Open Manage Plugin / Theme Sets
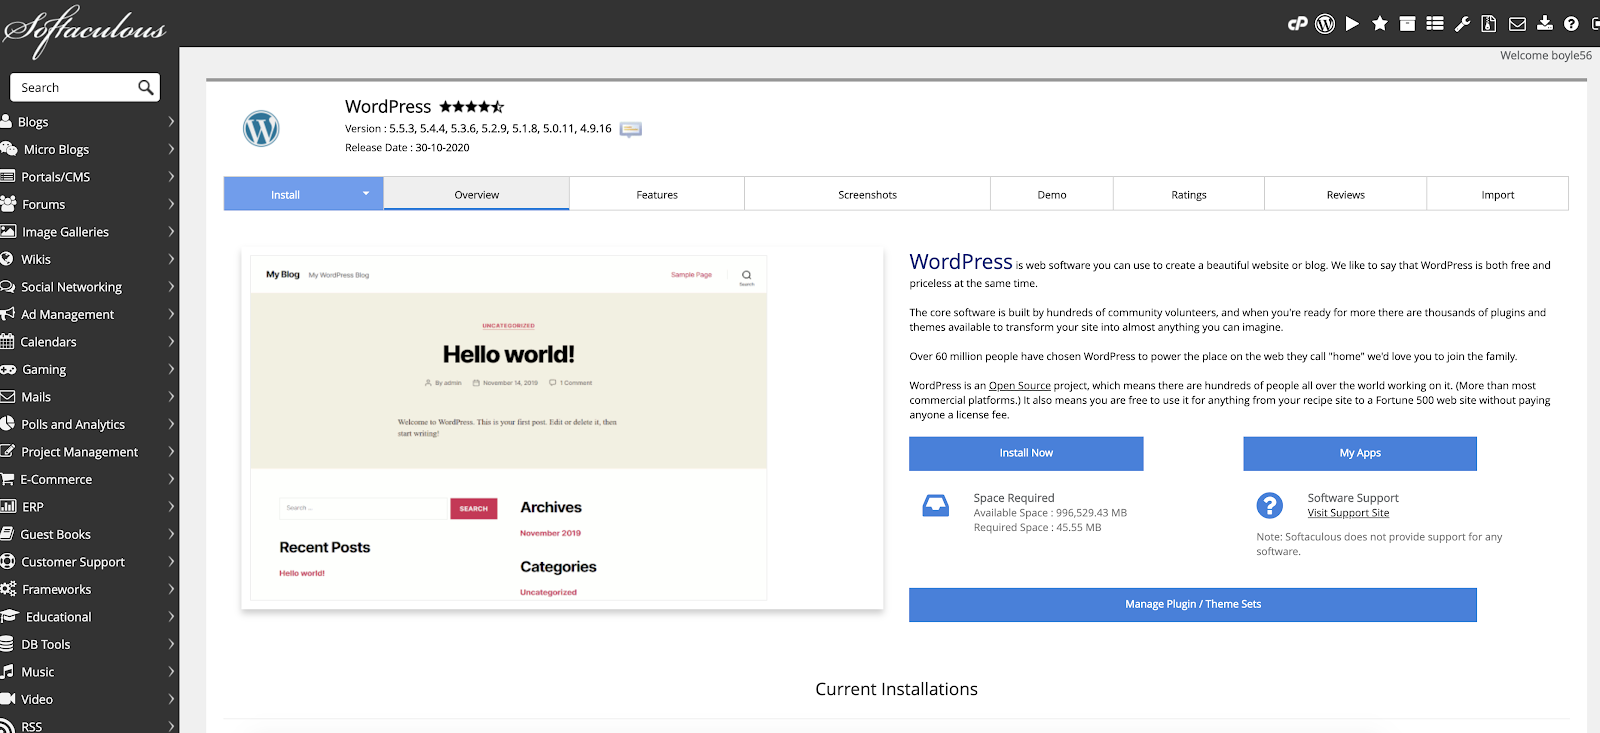Viewport: 1600px width, 733px height. coord(1193,604)
